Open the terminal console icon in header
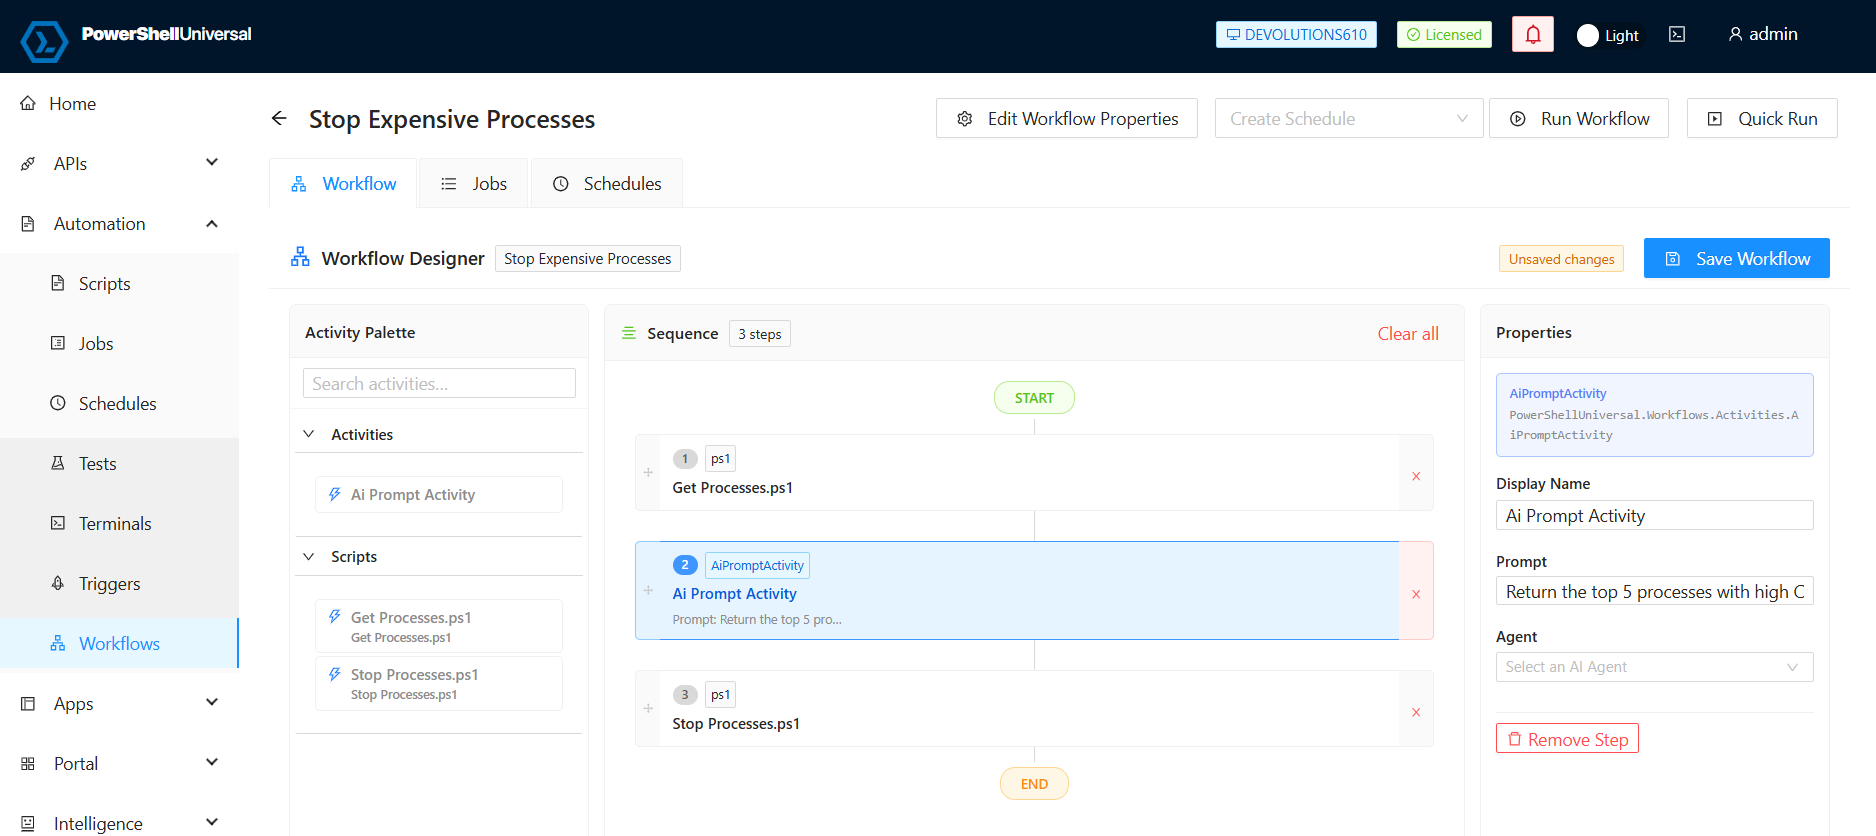The height and width of the screenshot is (836, 1876). pyautogui.click(x=1677, y=34)
